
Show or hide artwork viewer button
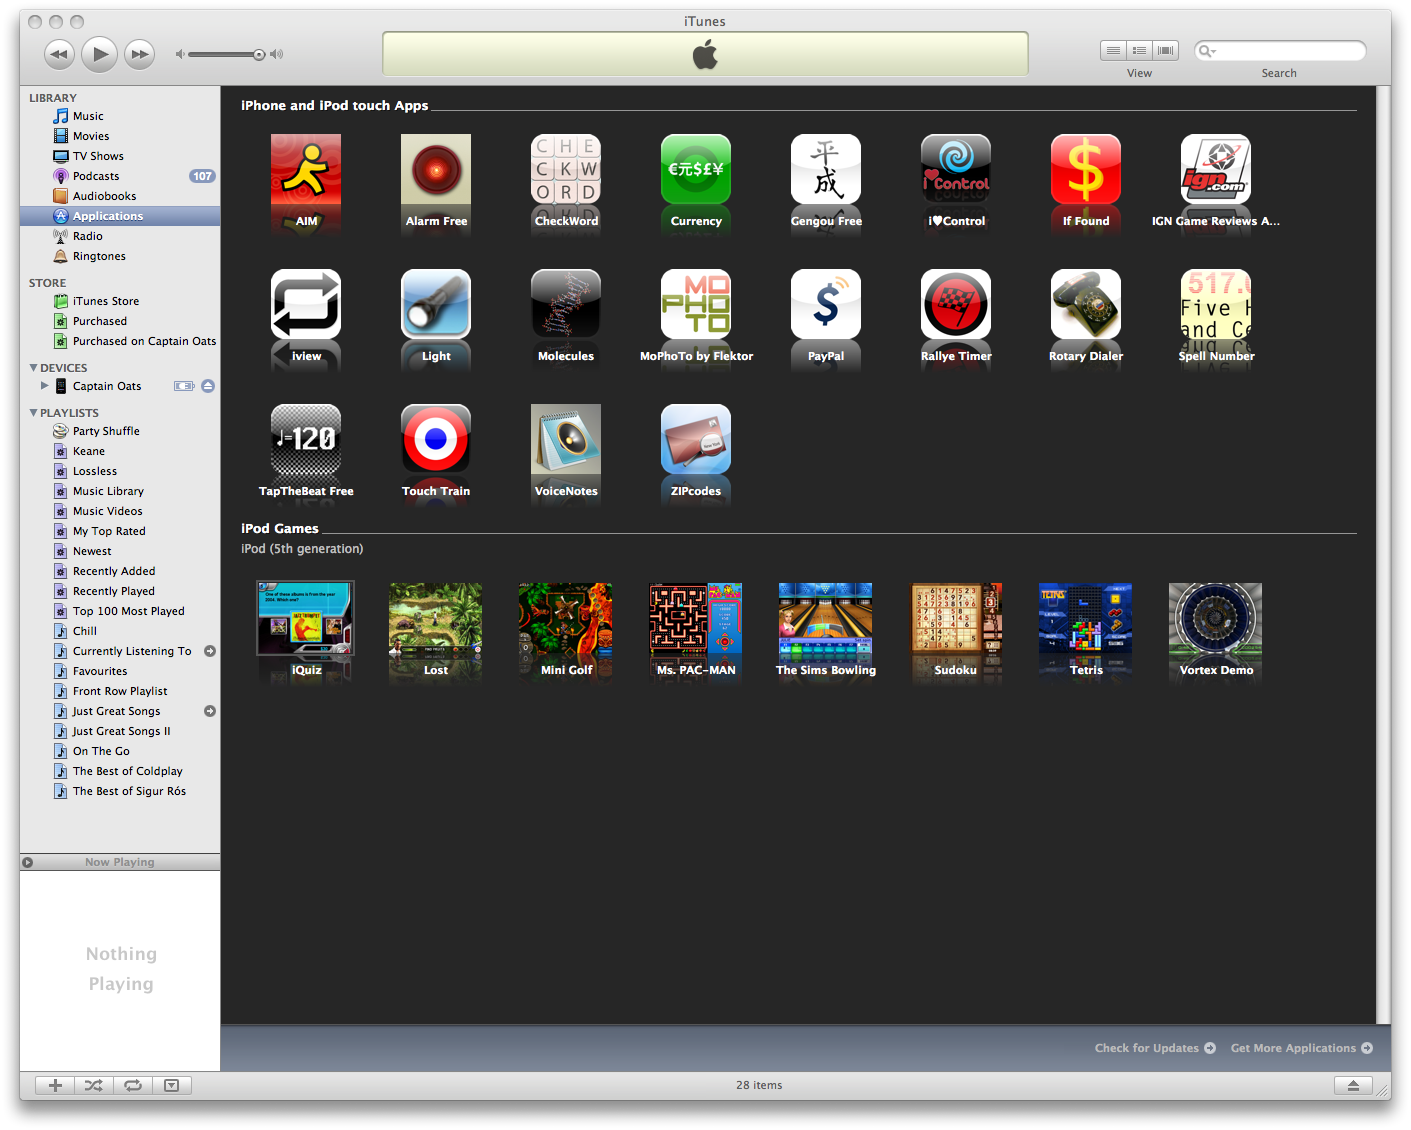pos(171,1085)
